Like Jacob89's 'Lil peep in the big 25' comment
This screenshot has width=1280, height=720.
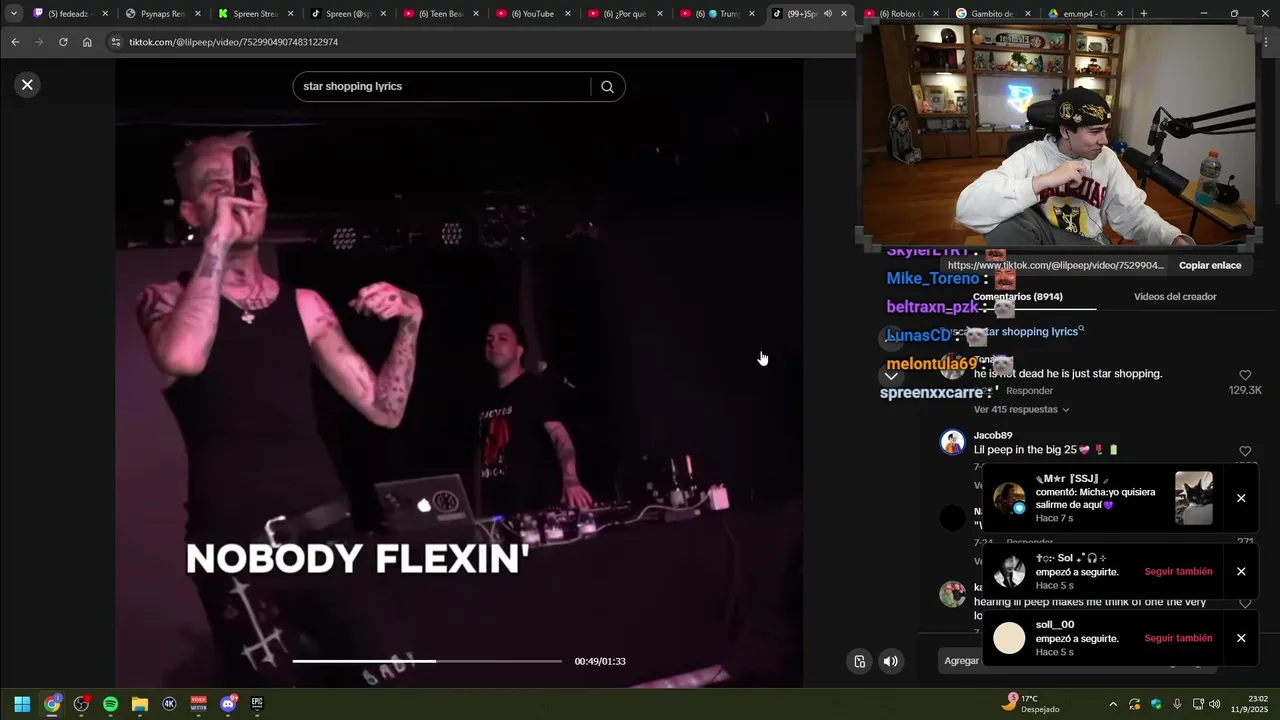pyautogui.click(x=1245, y=451)
